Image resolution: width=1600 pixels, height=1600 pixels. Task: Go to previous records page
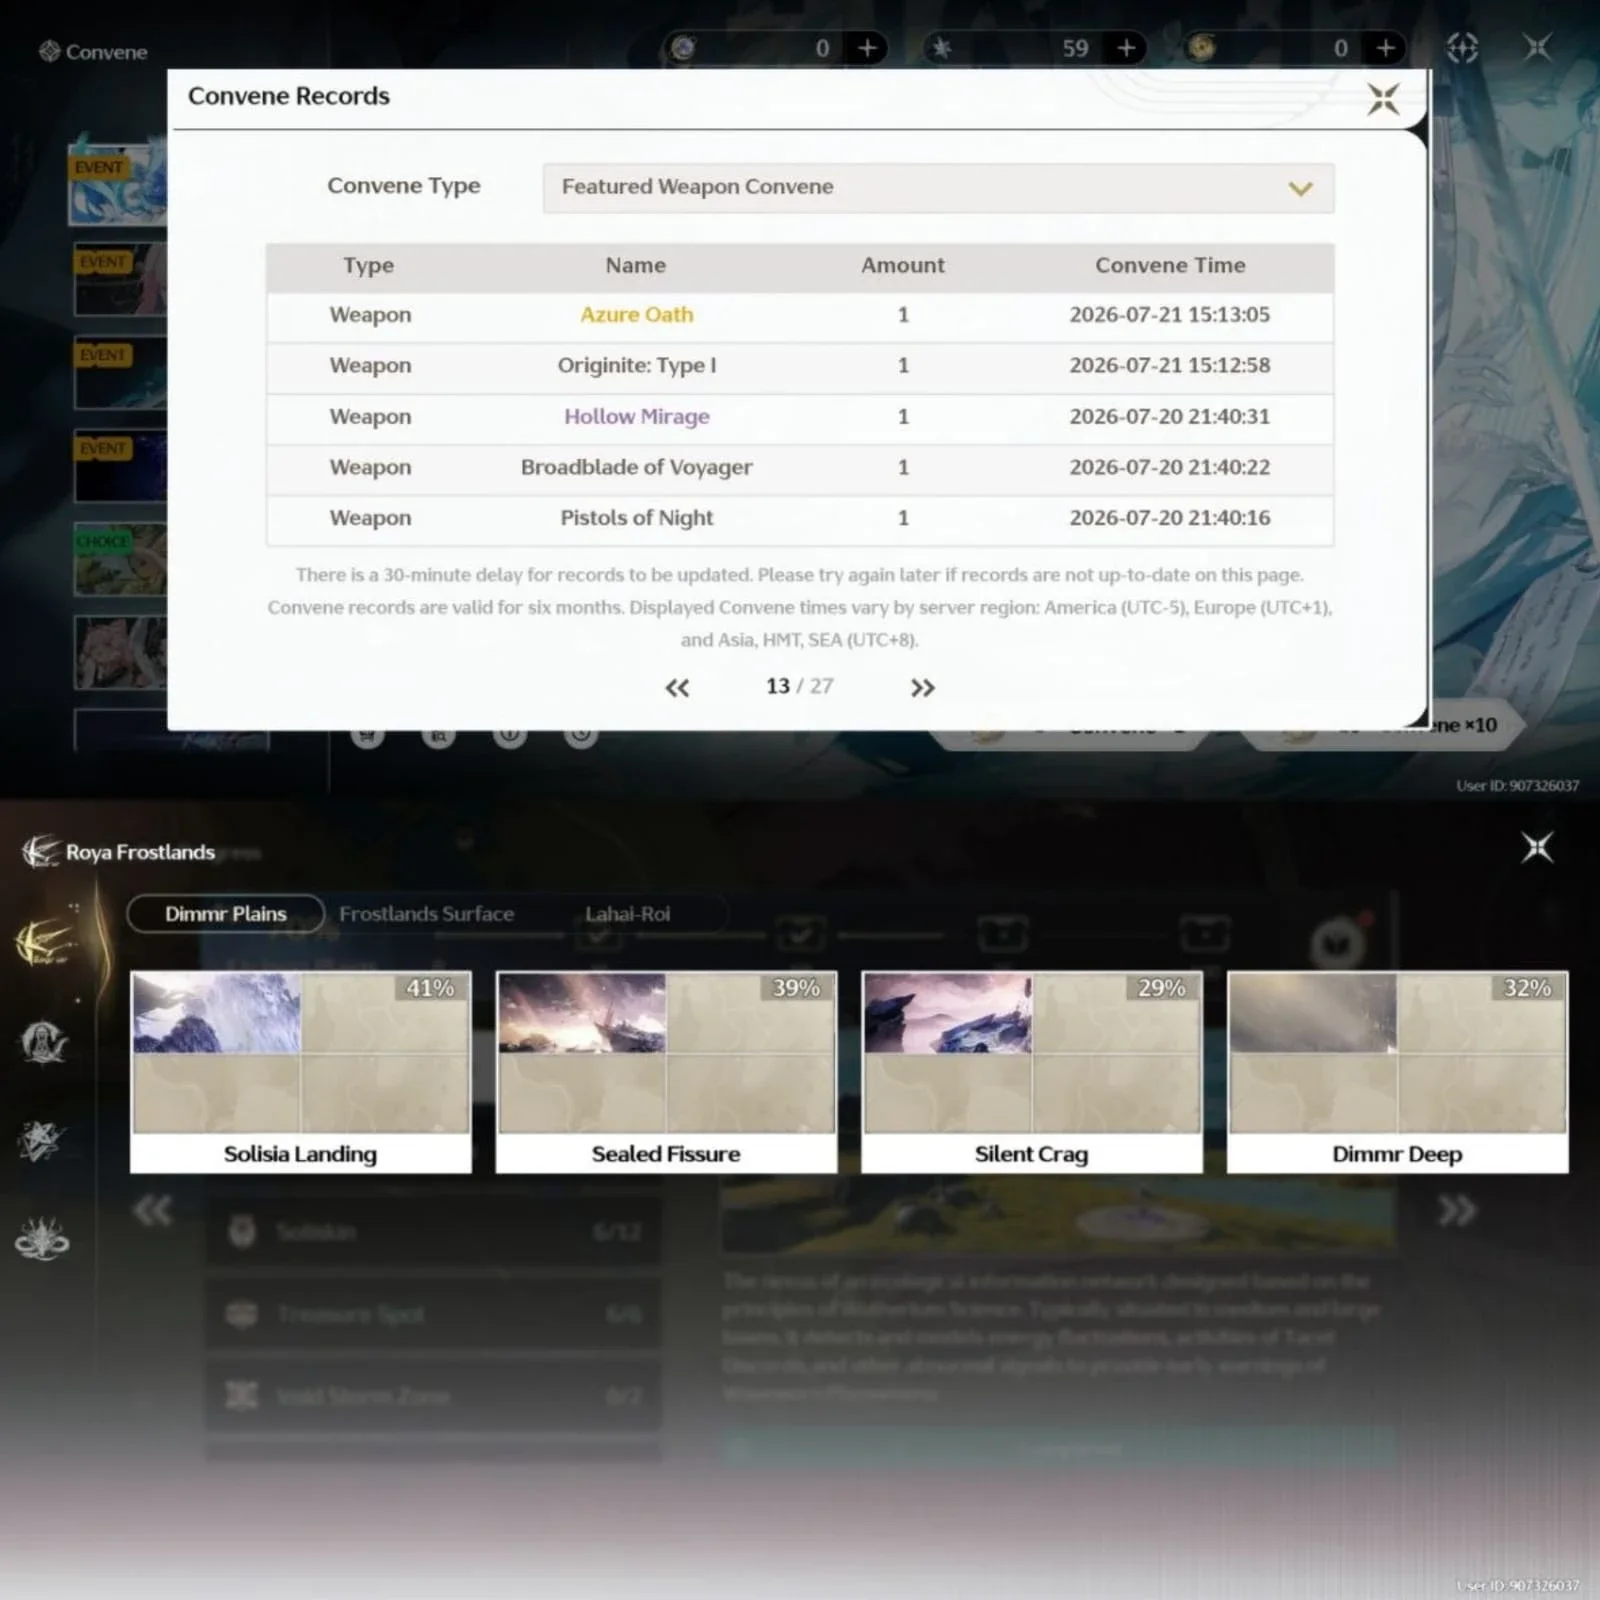677,687
